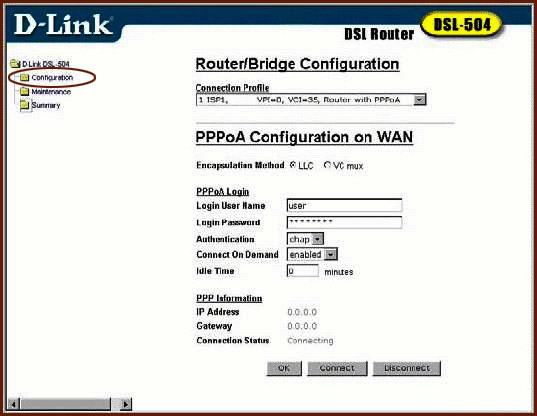Image resolution: width=537 pixels, height=416 pixels.
Task: Open the Configuration tree item
Action: point(52,78)
